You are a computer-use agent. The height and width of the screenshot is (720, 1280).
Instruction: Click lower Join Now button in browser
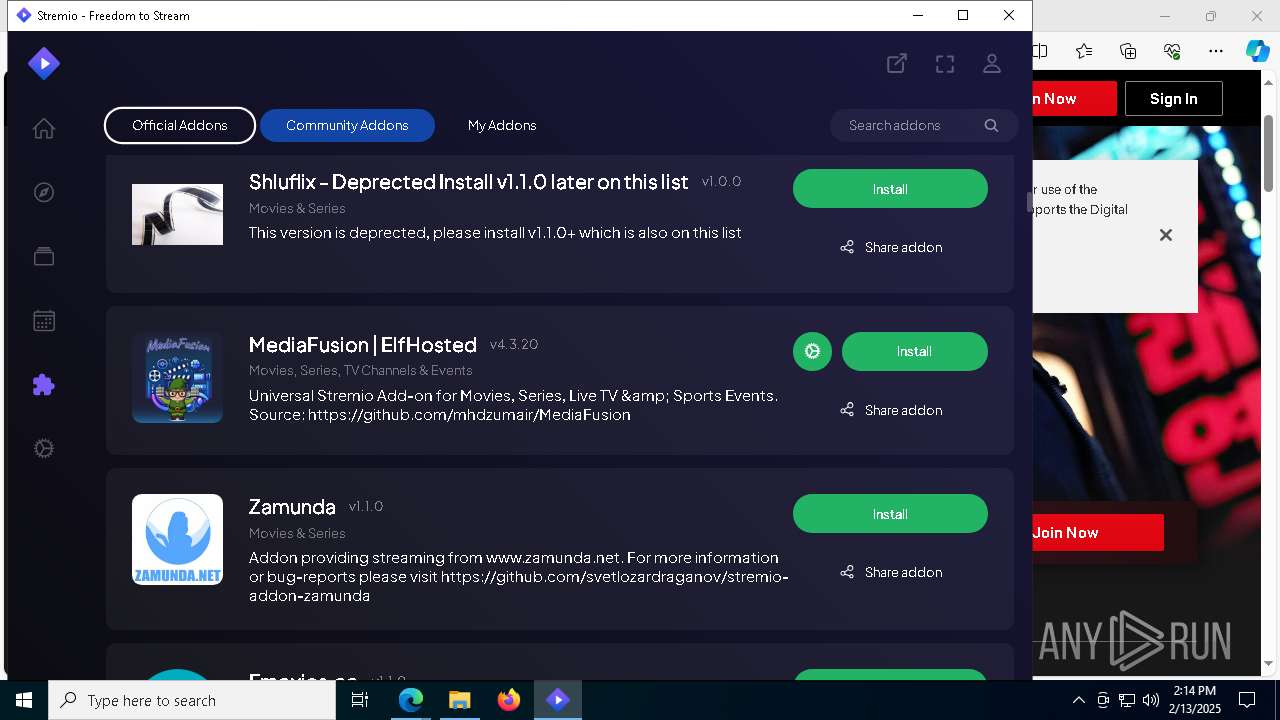coord(1098,532)
